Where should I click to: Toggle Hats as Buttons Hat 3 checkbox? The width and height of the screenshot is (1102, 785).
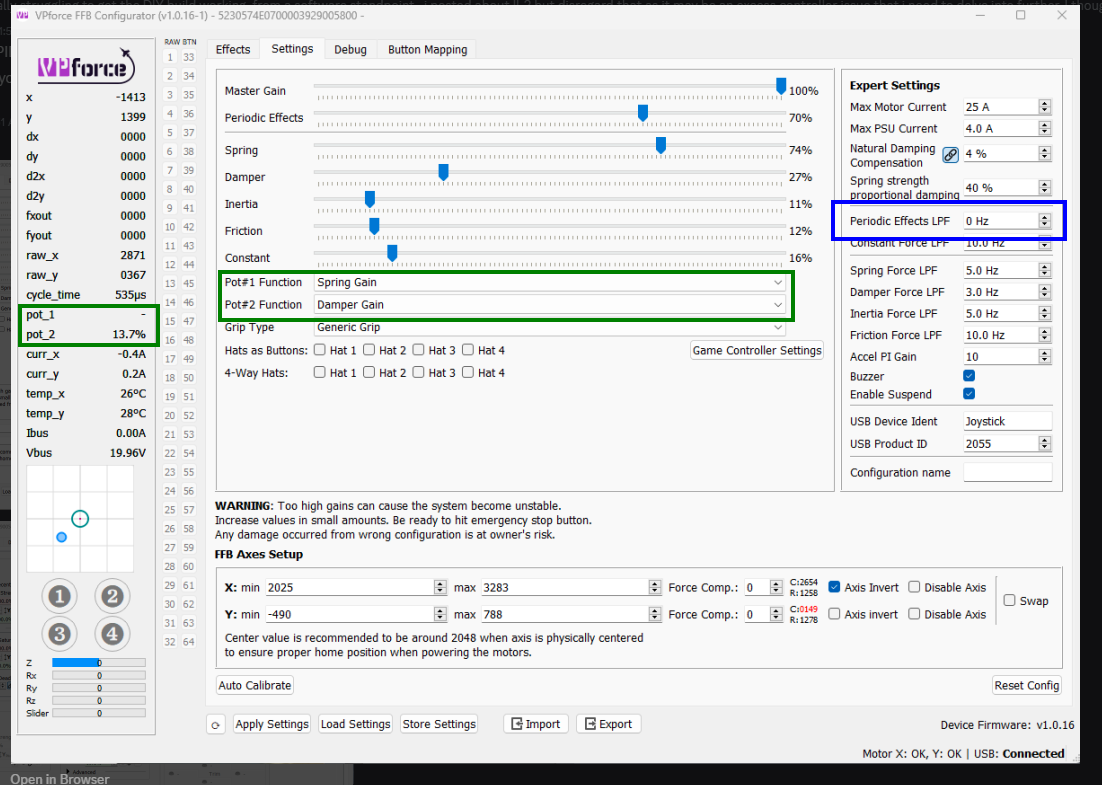coord(419,349)
